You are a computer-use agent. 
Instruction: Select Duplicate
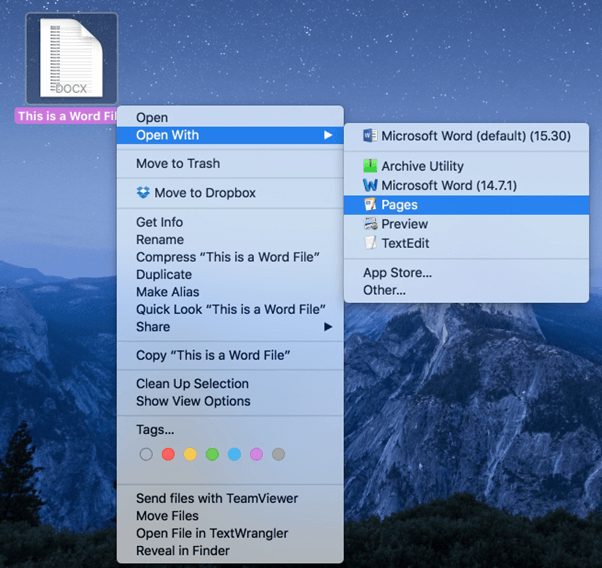(x=230, y=274)
